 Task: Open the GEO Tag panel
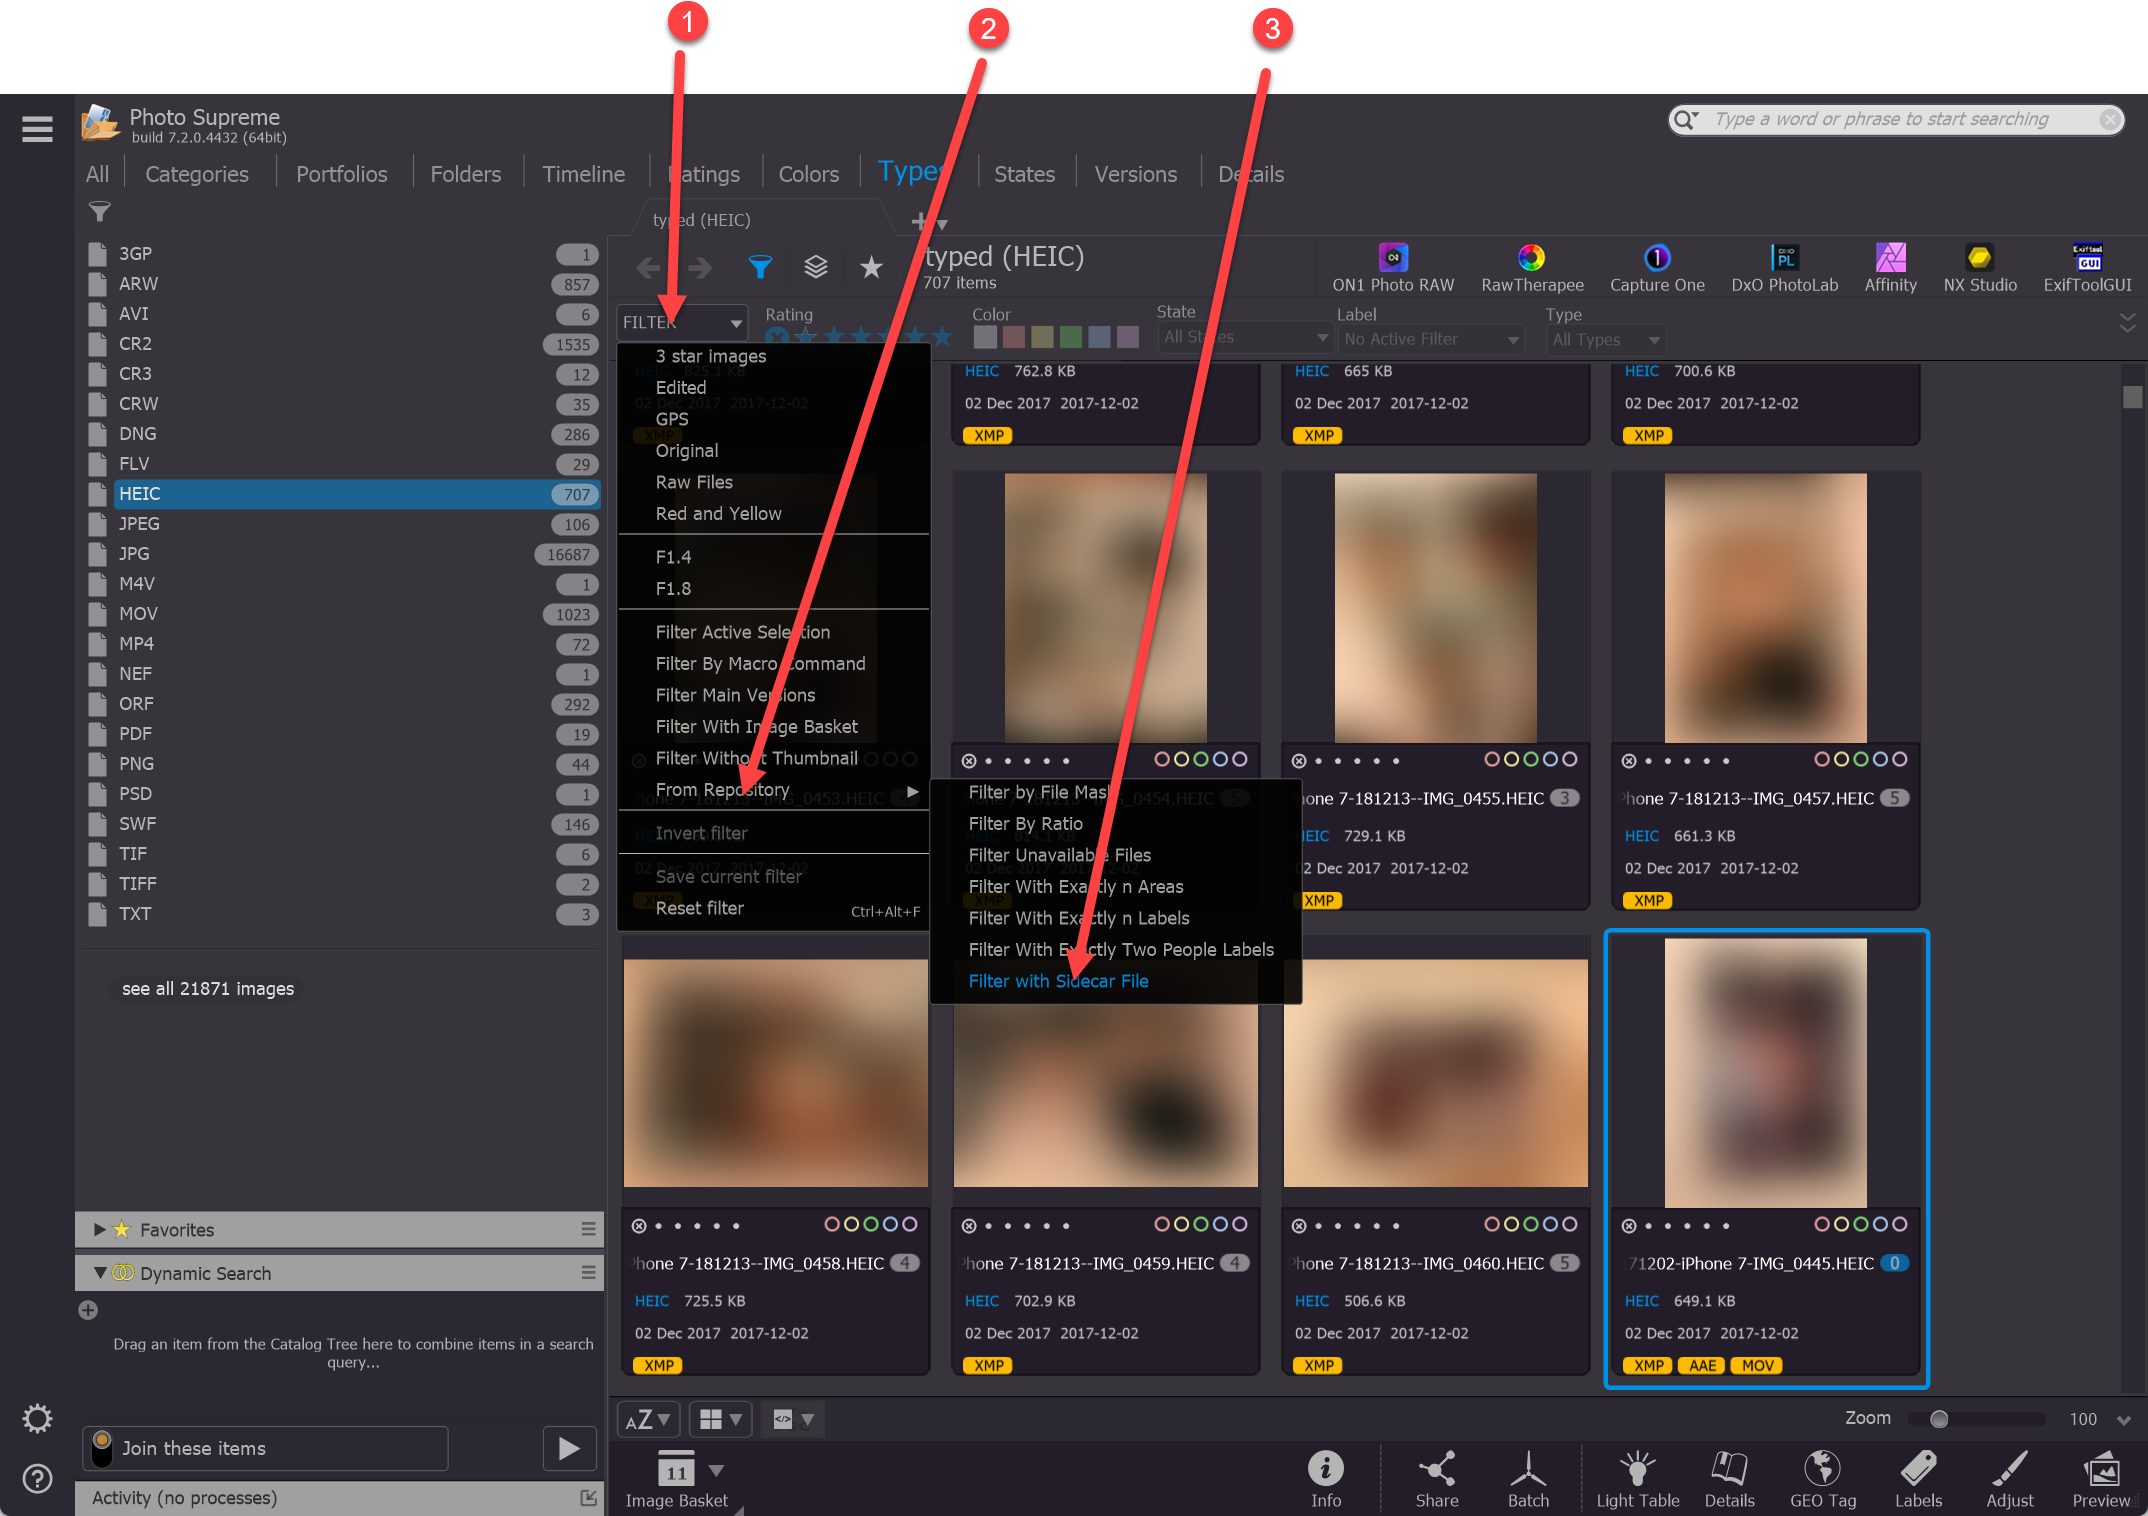(1823, 1479)
